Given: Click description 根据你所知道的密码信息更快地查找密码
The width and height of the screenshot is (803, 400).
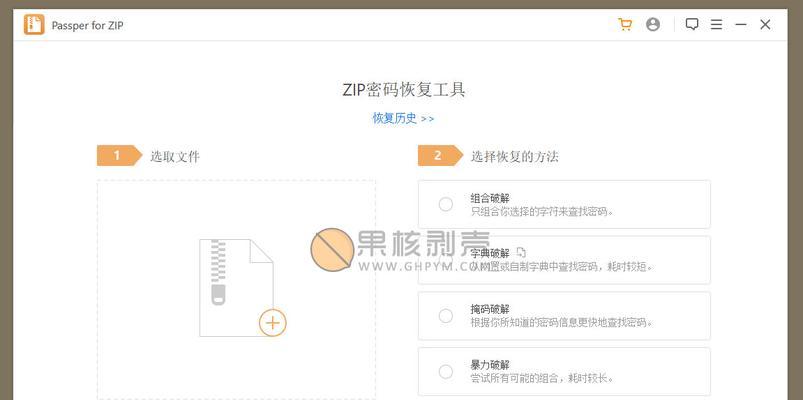Looking at the screenshot, I should tap(562, 323).
